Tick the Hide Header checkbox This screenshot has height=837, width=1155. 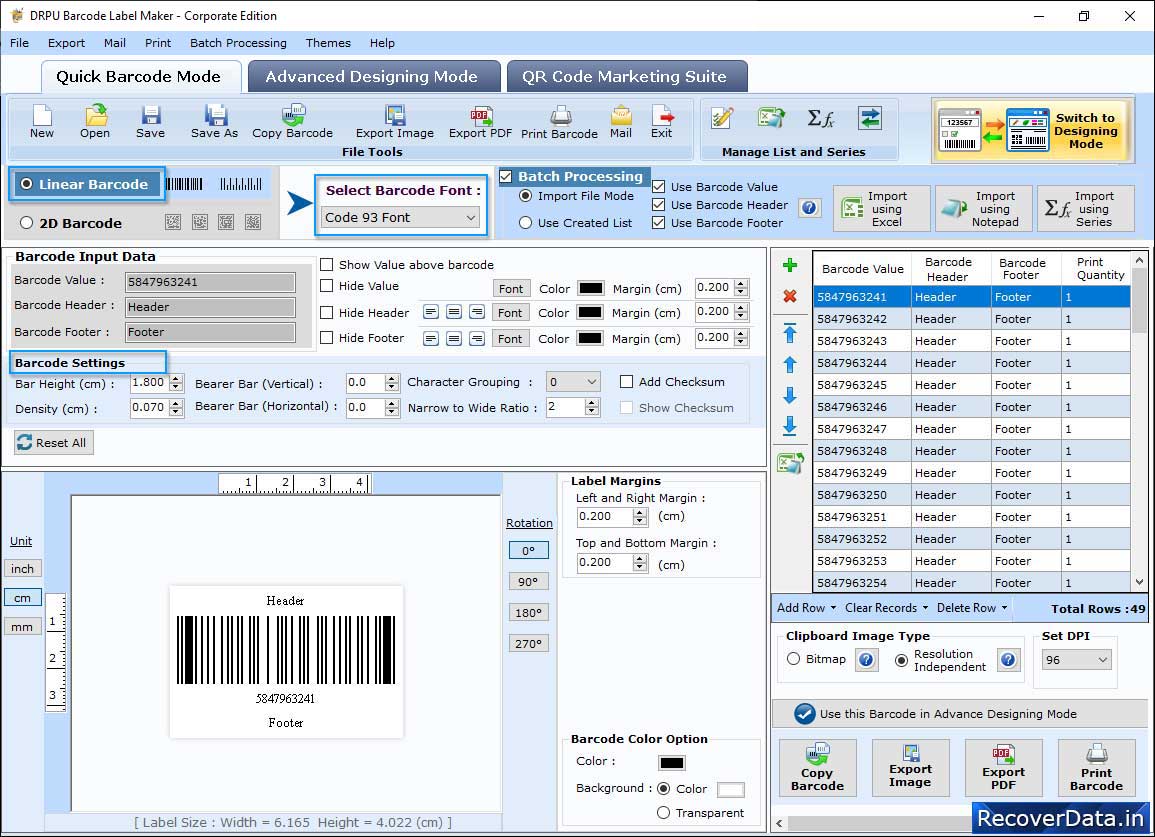[x=326, y=312]
